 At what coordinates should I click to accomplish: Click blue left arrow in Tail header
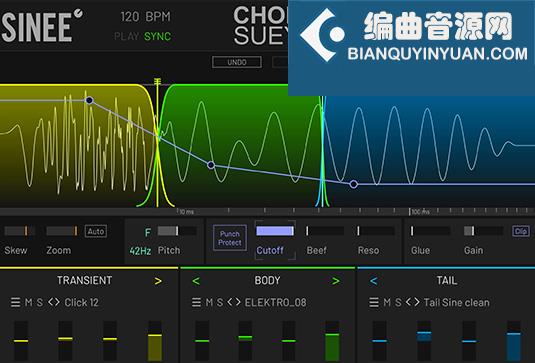[x=374, y=281]
